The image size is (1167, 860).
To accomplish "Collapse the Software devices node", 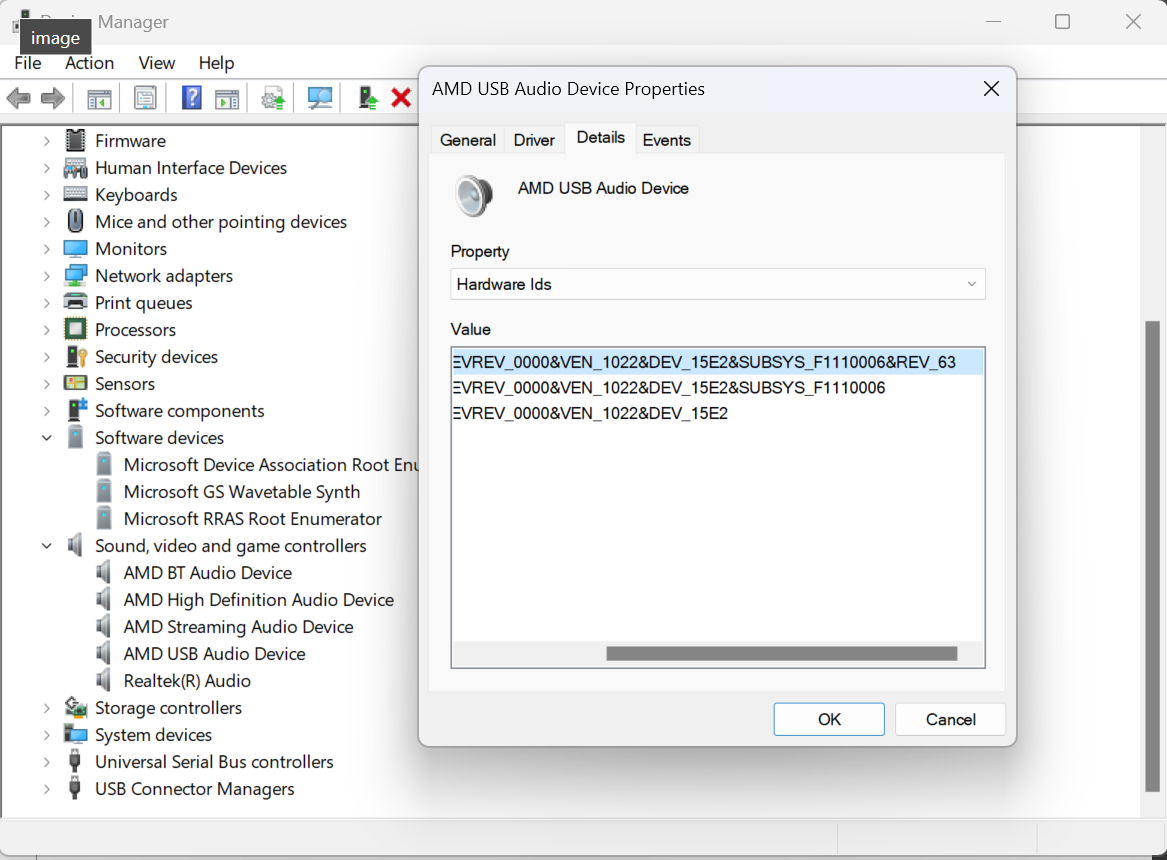I will point(46,437).
